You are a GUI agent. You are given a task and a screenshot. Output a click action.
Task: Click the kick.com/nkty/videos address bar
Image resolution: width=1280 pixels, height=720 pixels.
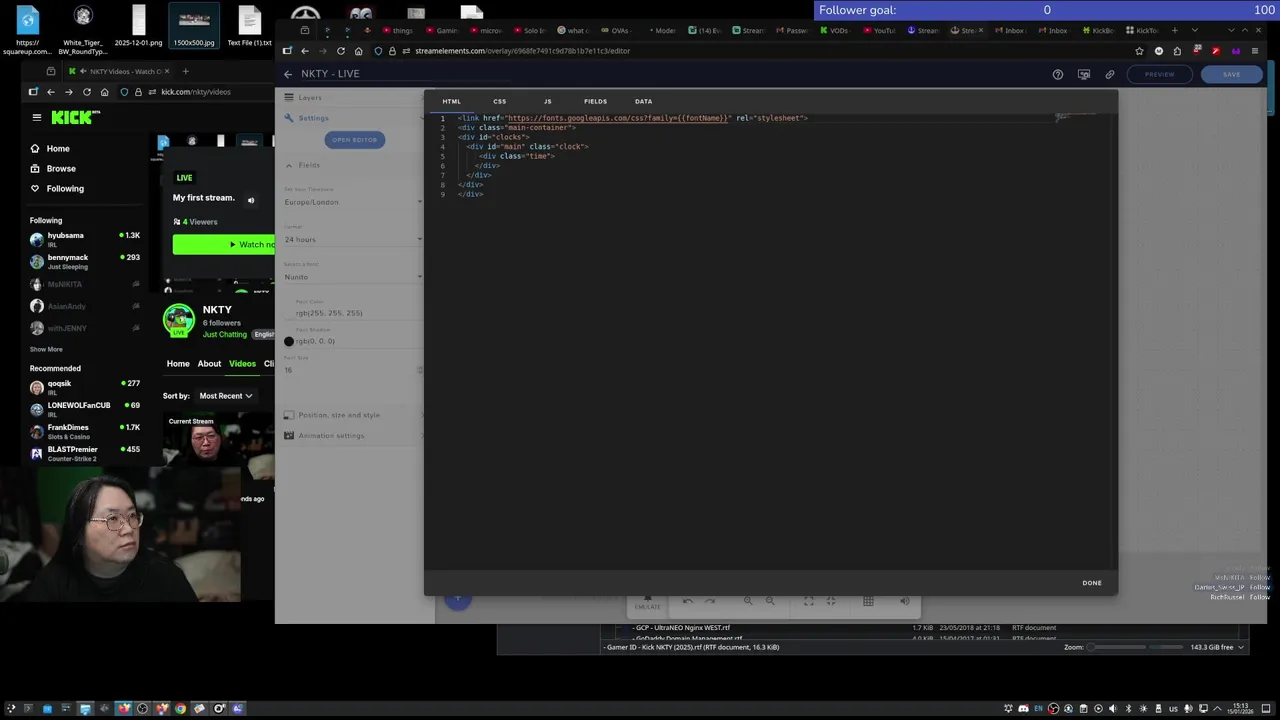(x=195, y=92)
